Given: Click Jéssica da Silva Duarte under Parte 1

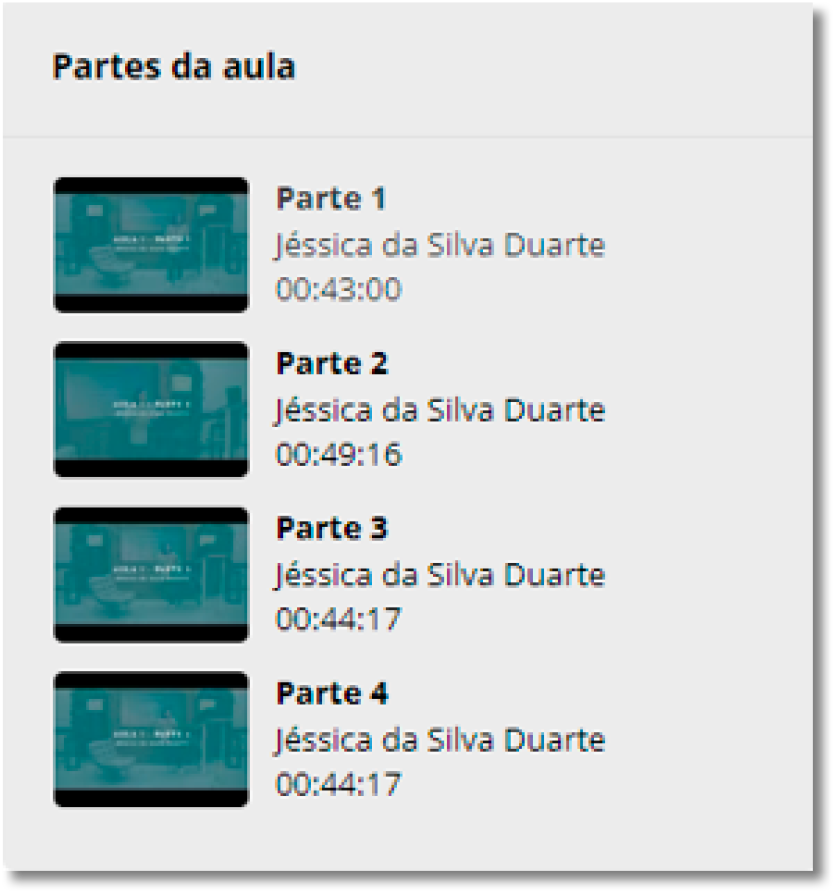Looking at the screenshot, I should (440, 246).
